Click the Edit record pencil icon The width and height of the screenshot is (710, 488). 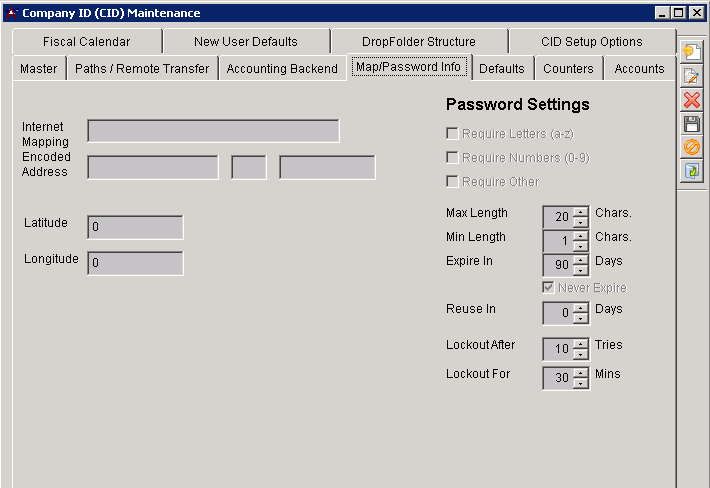(691, 76)
